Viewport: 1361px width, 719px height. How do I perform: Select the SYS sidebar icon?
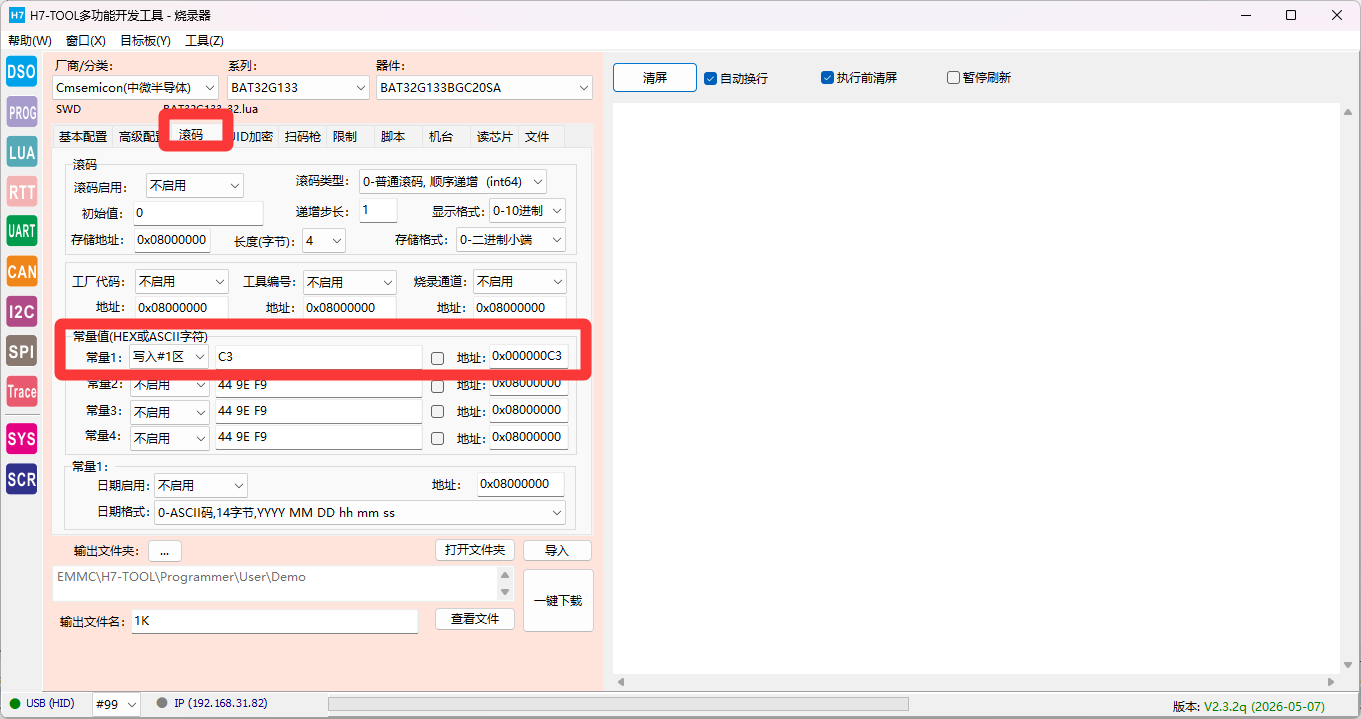click(22, 439)
